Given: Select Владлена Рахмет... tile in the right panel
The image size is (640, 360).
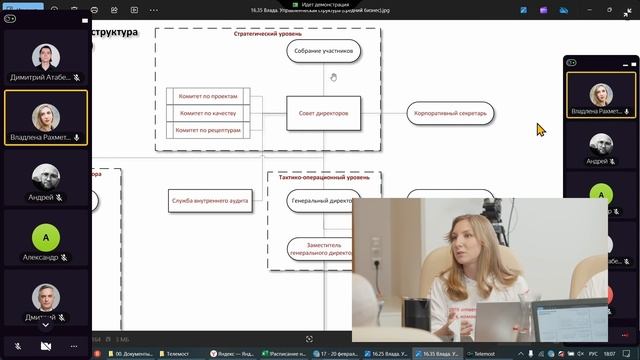Looking at the screenshot, I should click(601, 96).
